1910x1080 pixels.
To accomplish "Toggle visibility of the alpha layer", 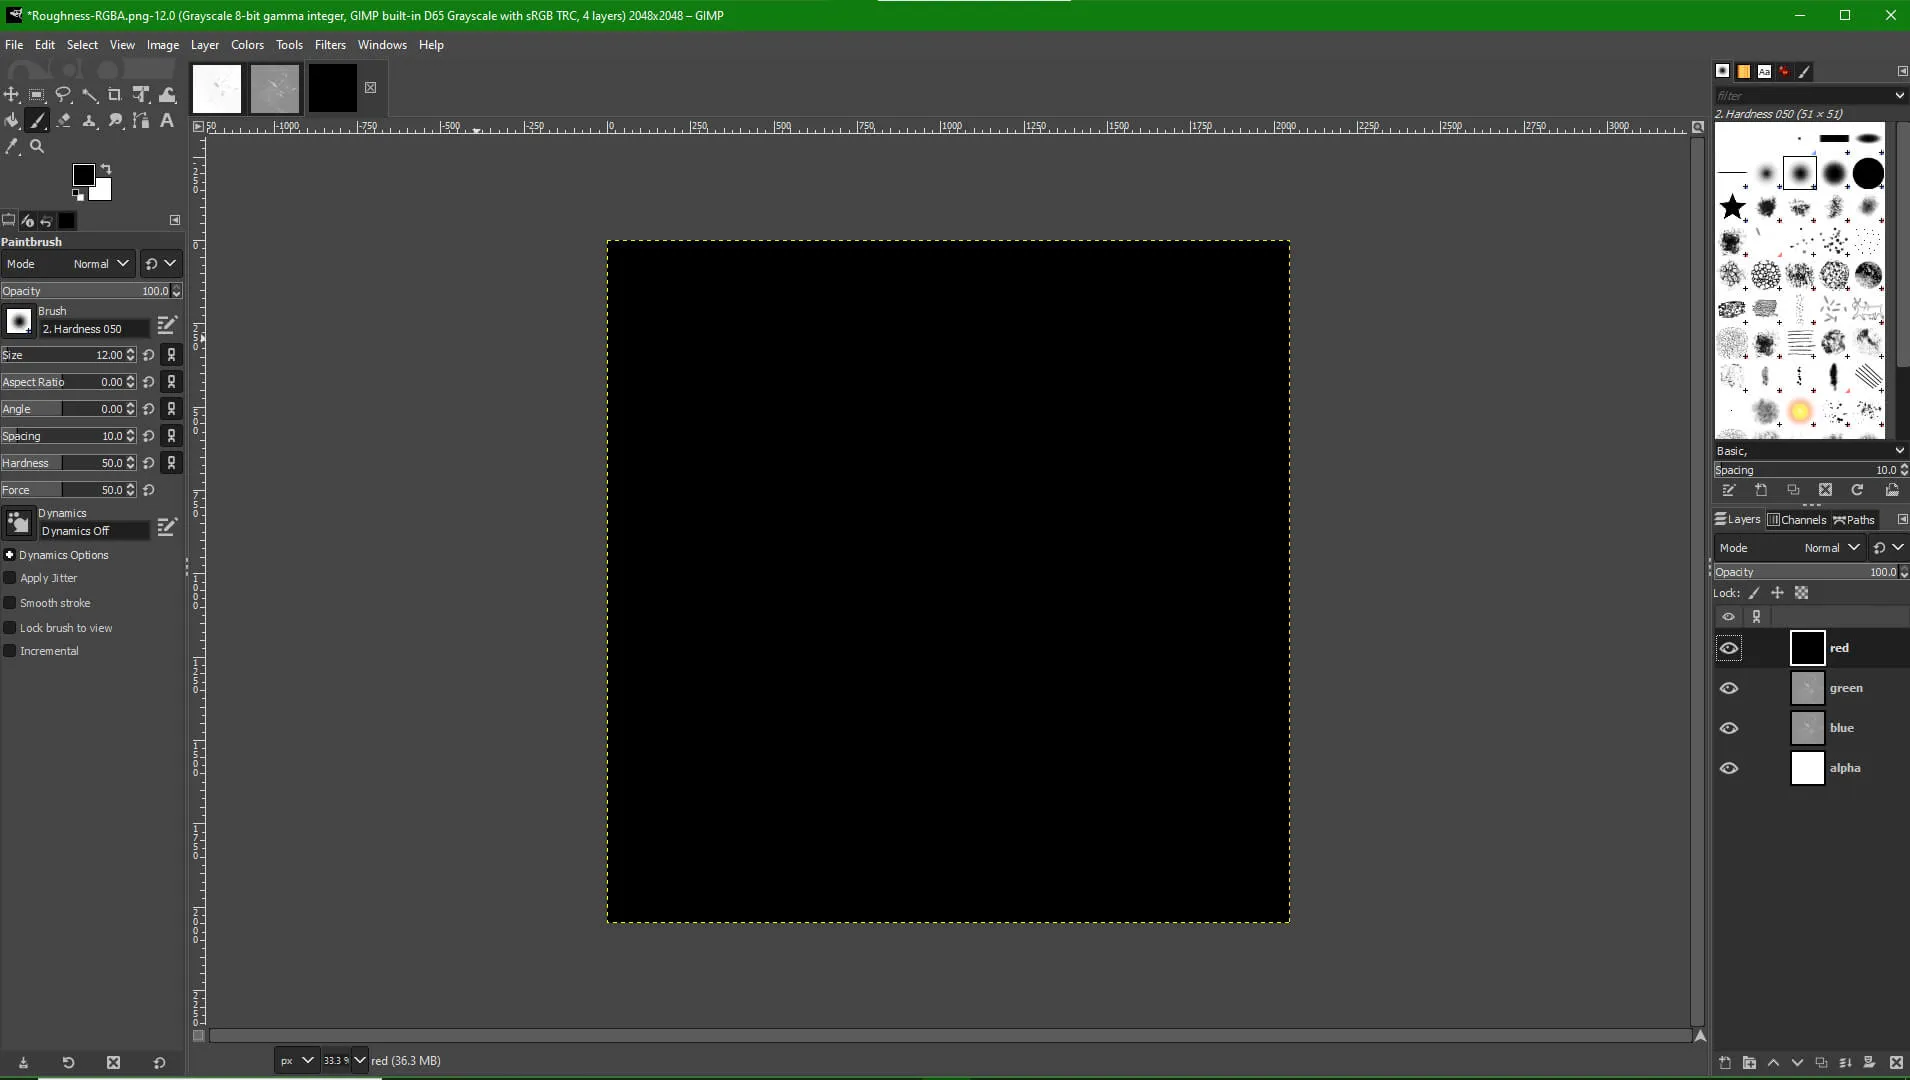I will pos(1729,768).
